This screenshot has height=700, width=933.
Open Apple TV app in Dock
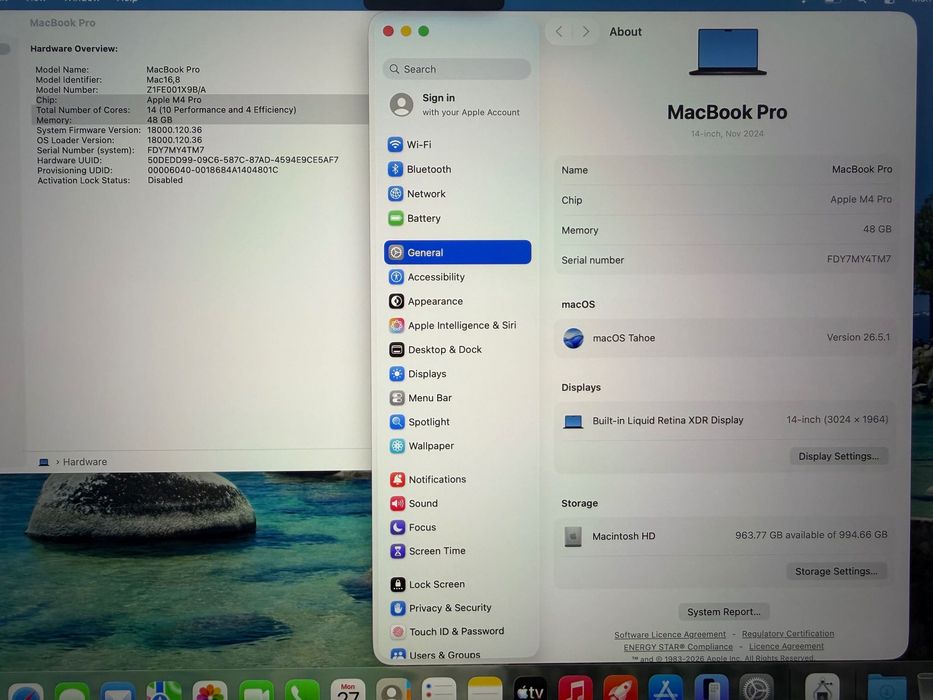[x=530, y=690]
